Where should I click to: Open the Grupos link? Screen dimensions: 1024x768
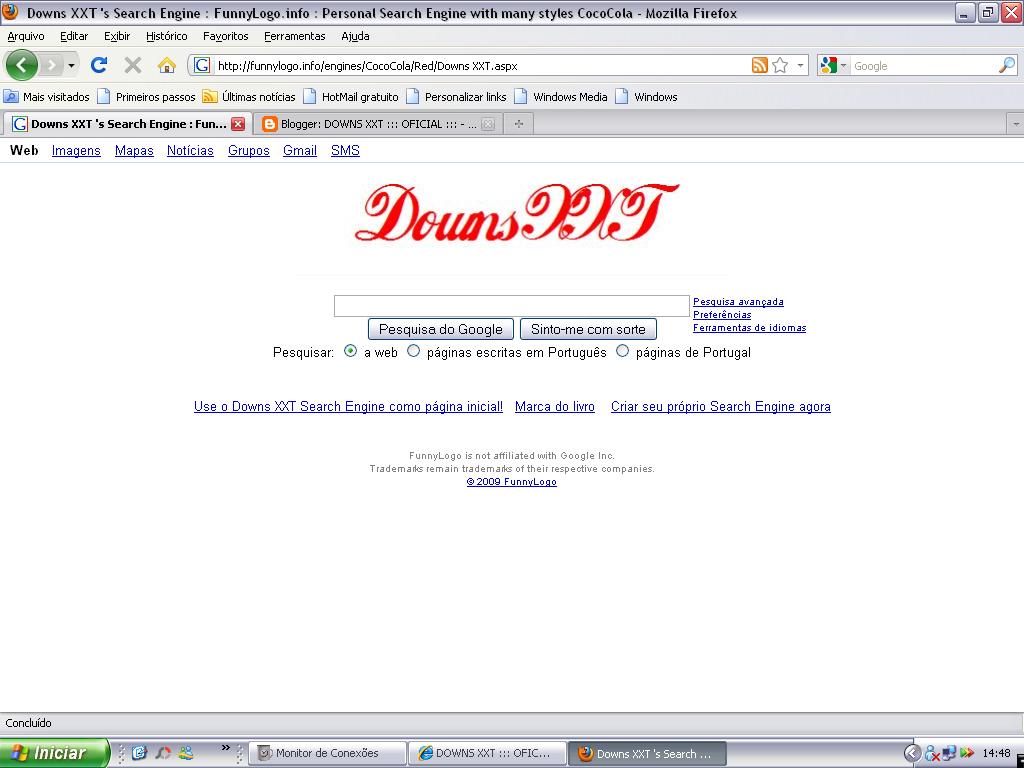point(249,151)
